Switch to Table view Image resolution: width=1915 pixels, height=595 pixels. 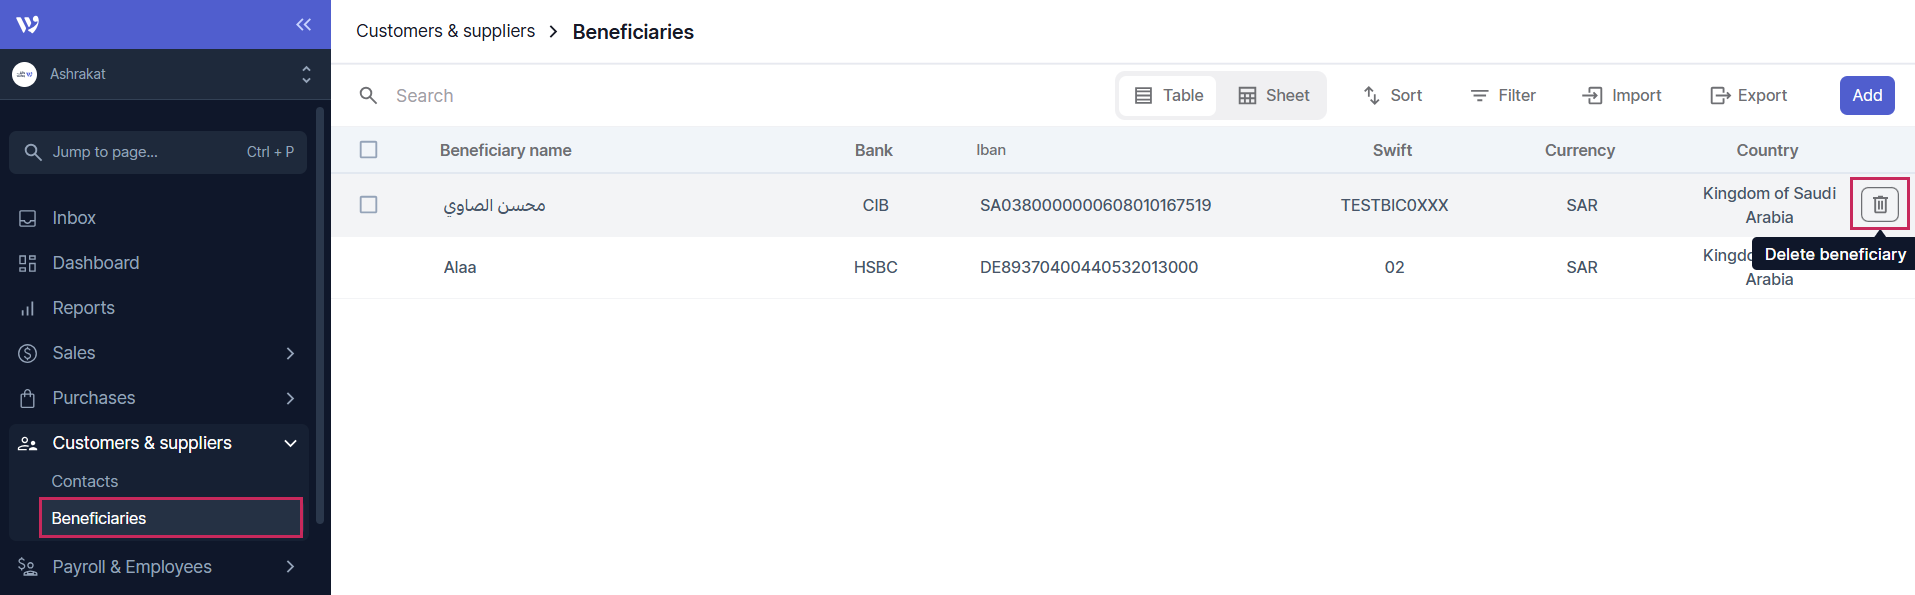1168,96
